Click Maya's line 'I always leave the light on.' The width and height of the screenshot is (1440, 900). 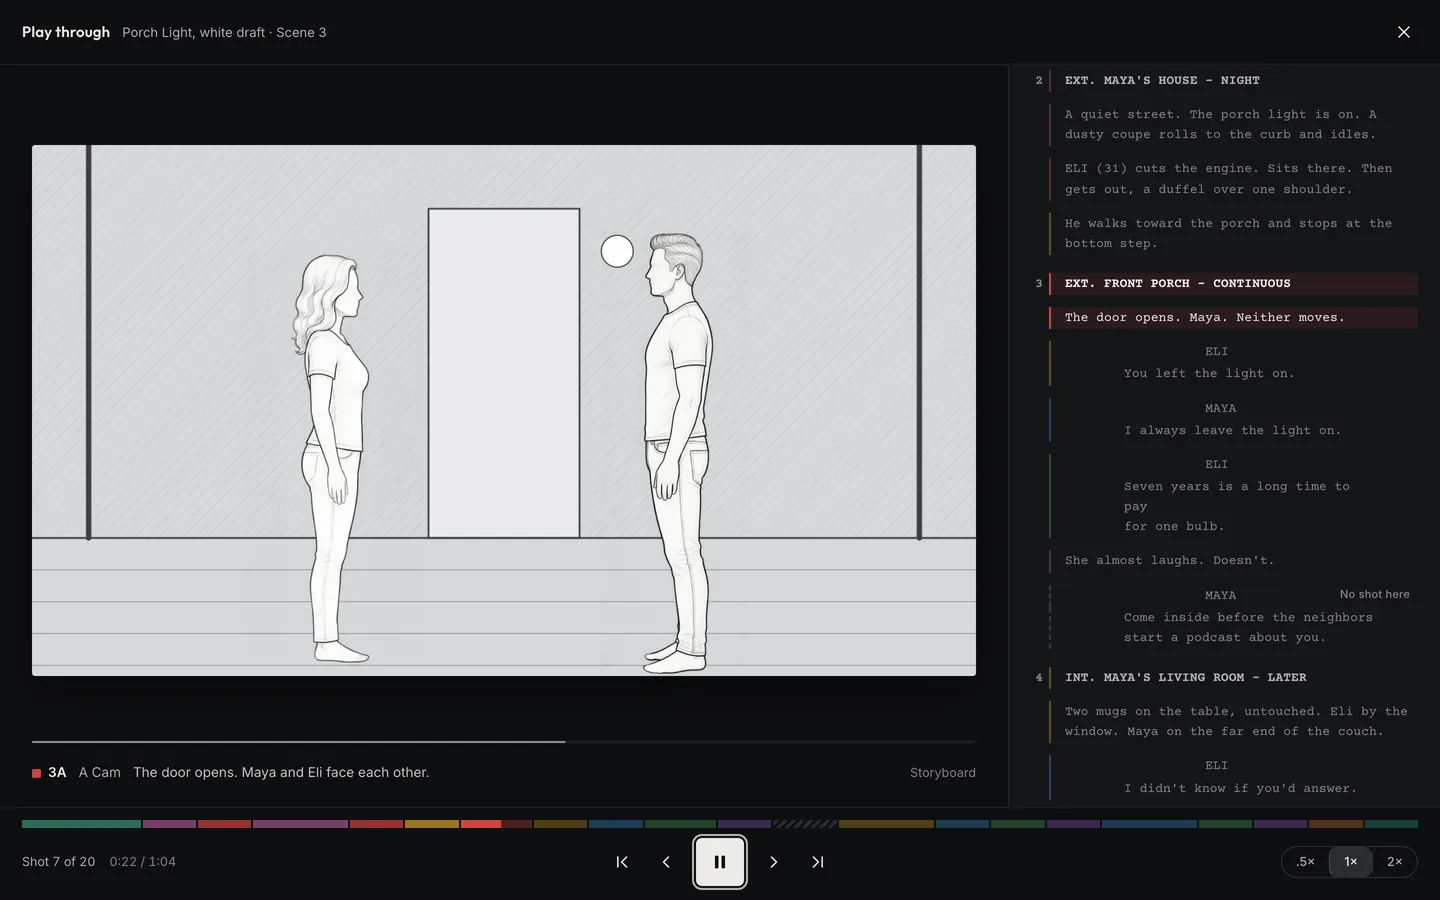click(x=1233, y=420)
